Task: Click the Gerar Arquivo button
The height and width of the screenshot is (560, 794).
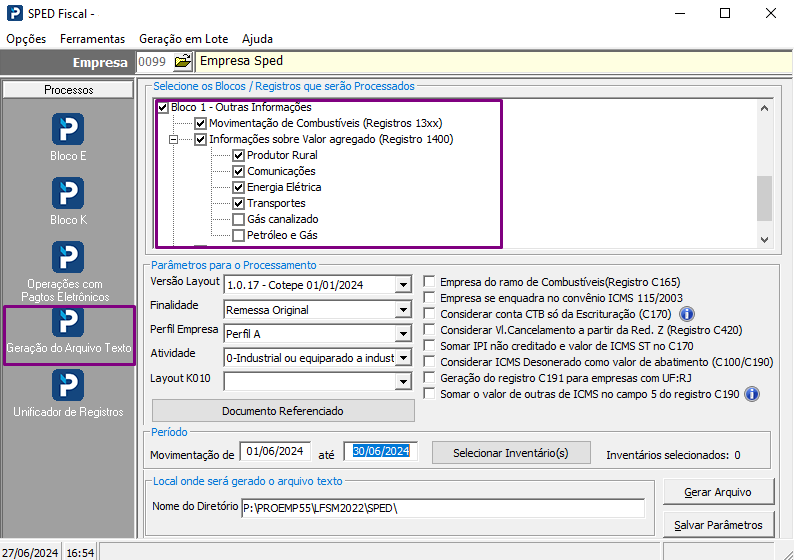Action: pyautogui.click(x=718, y=492)
